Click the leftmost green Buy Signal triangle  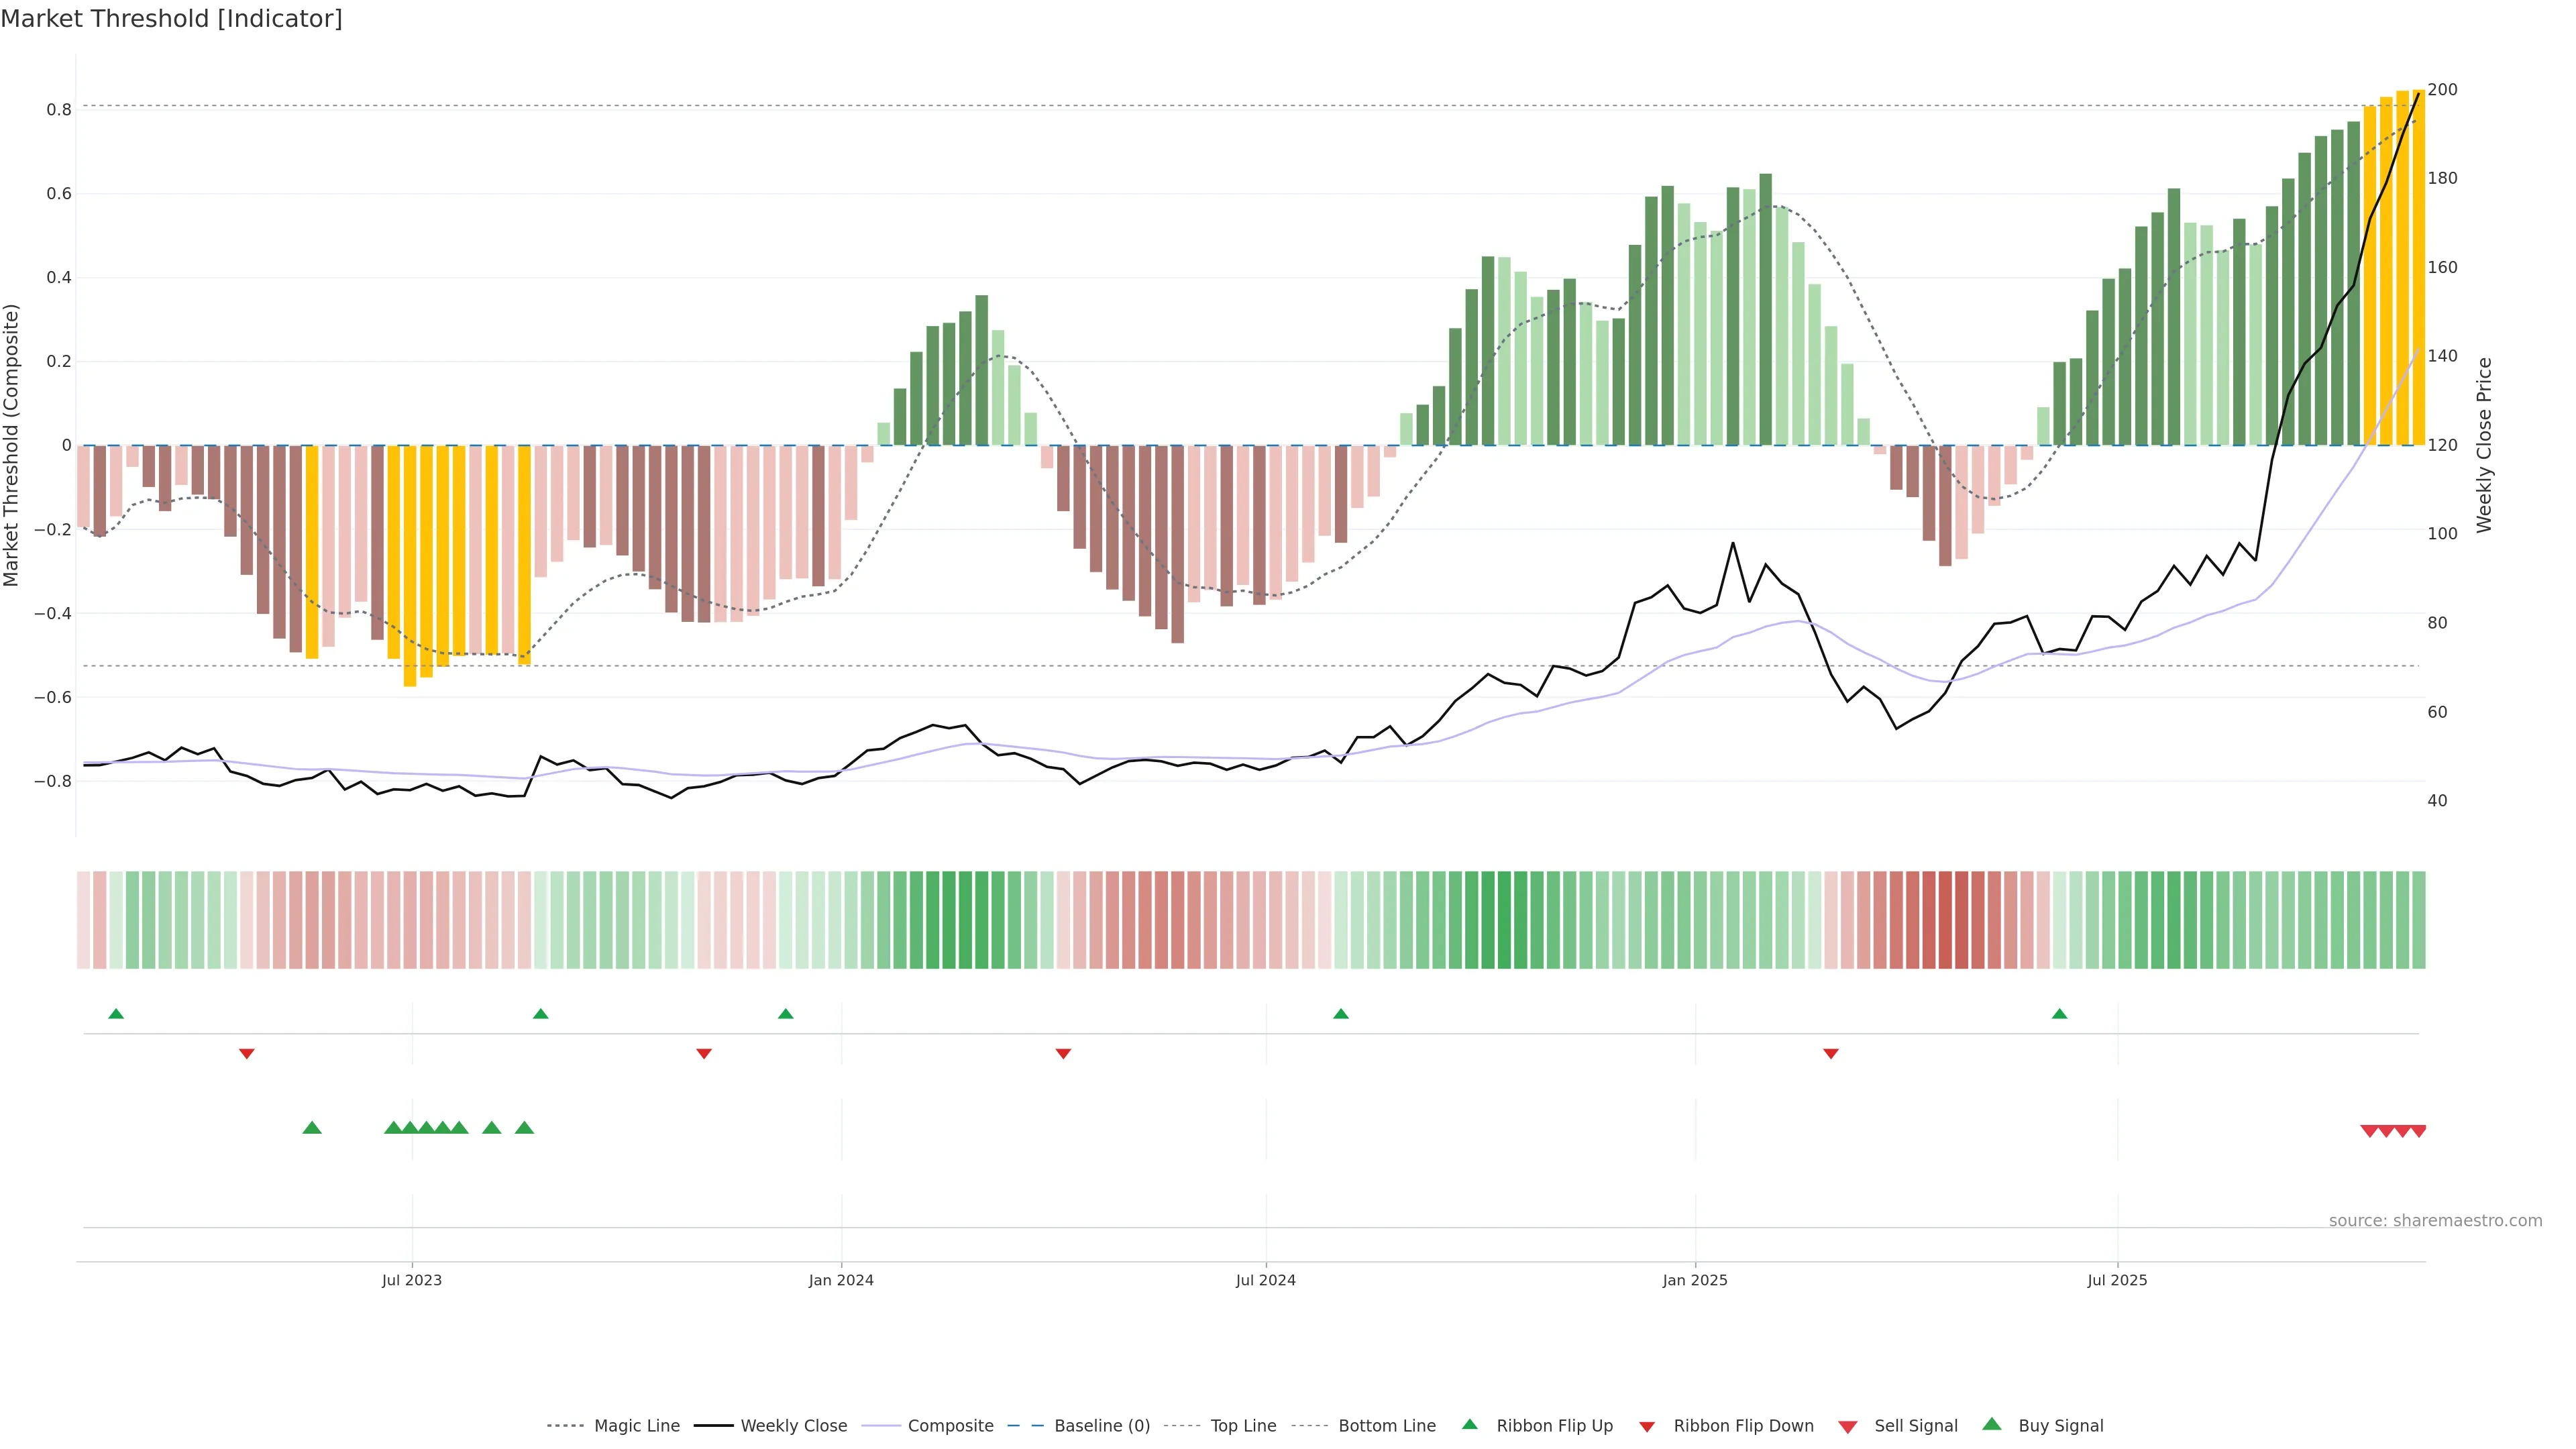pos(312,1128)
